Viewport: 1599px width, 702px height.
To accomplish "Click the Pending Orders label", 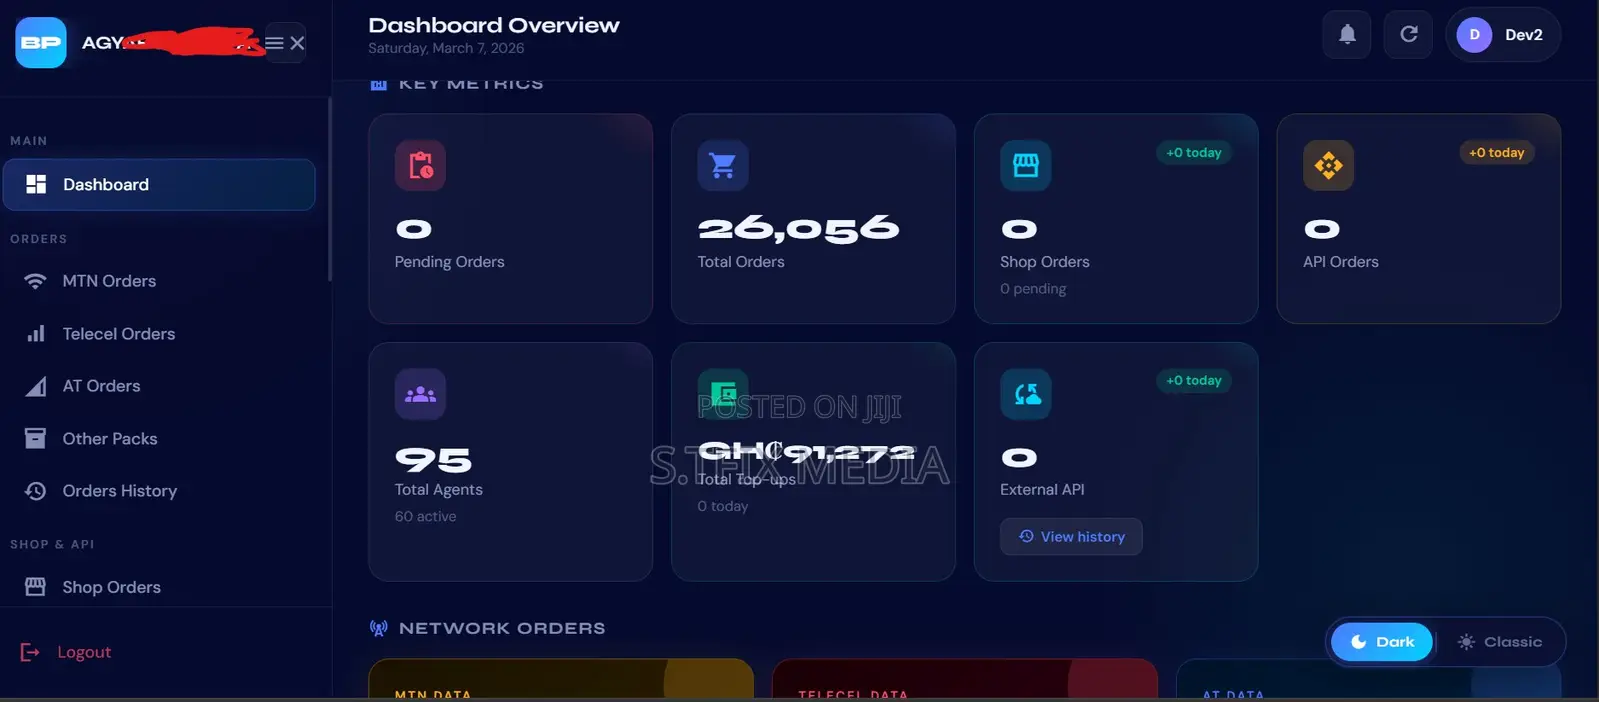I will pos(450,262).
